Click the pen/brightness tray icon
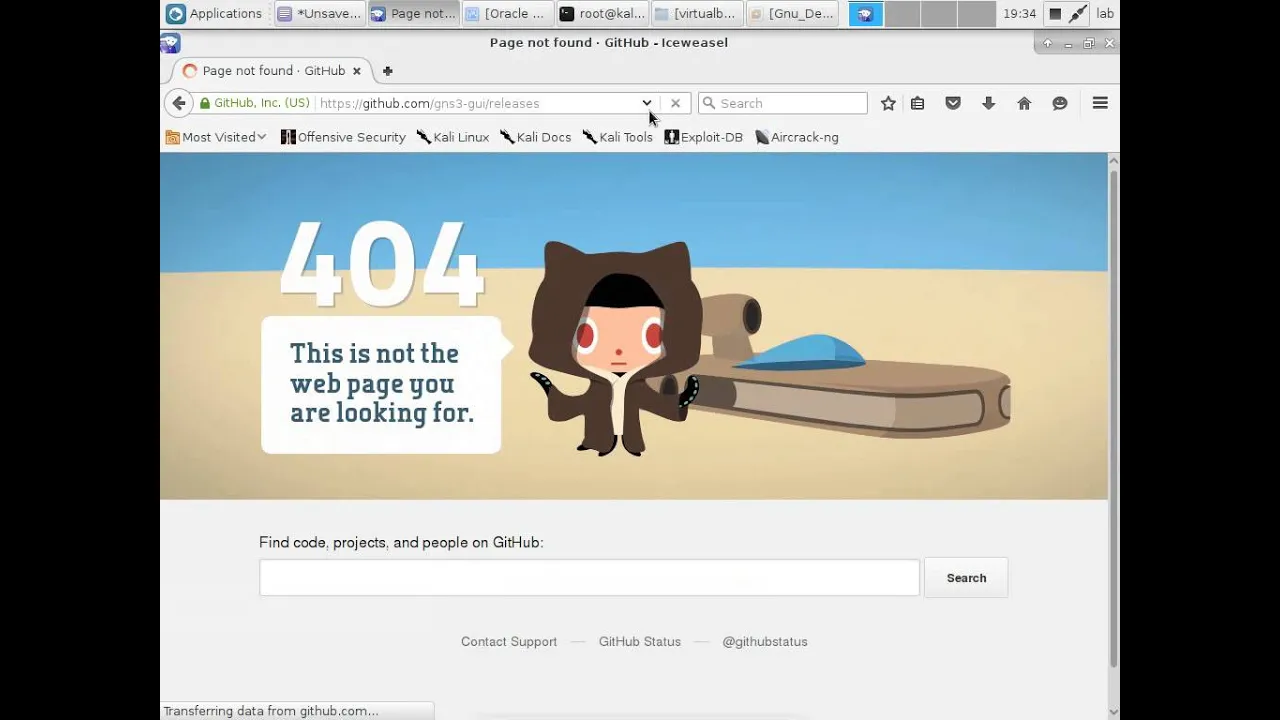The height and width of the screenshot is (720, 1280). click(x=1077, y=13)
